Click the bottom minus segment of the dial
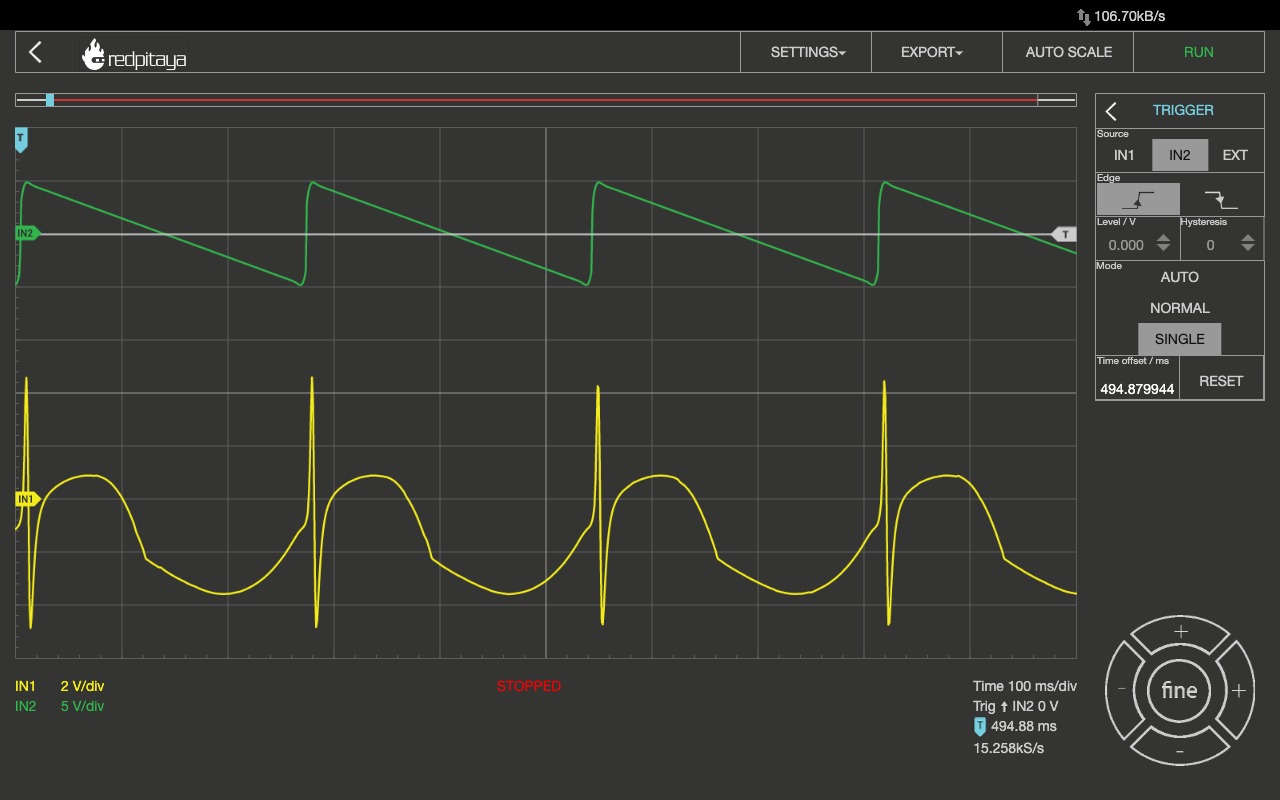Viewport: 1280px width, 800px height. pos(1180,750)
